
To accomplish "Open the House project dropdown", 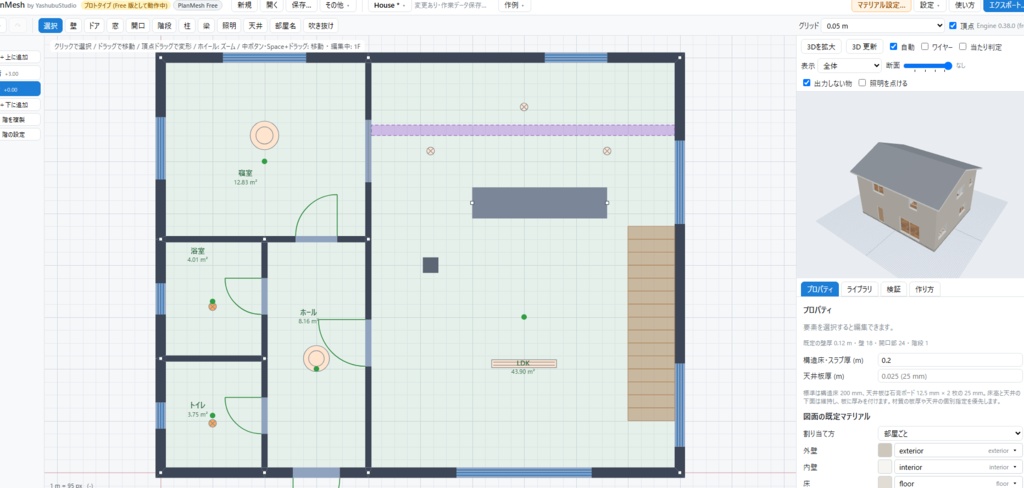I will [x=390, y=5].
